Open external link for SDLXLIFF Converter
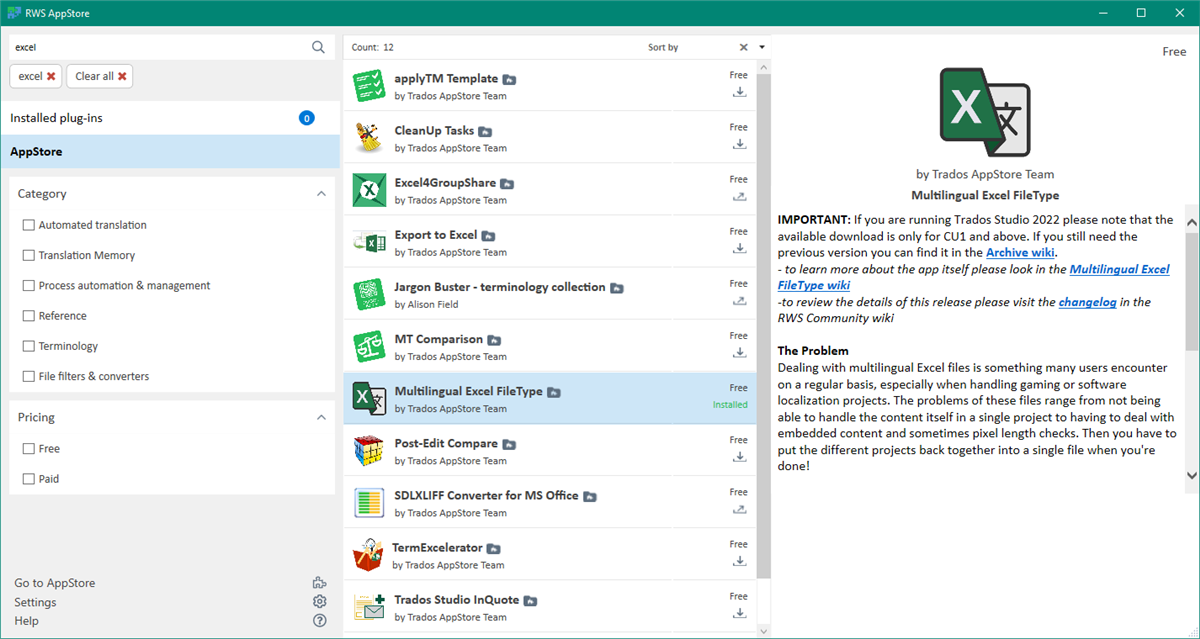The height and width of the screenshot is (639, 1200). click(739, 508)
